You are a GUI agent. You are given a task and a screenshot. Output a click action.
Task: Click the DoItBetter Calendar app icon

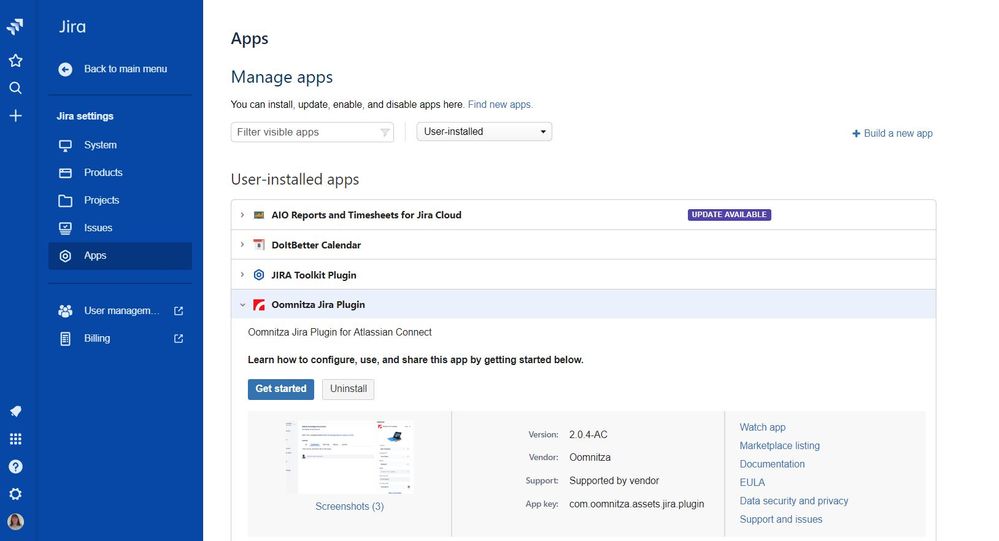259,245
